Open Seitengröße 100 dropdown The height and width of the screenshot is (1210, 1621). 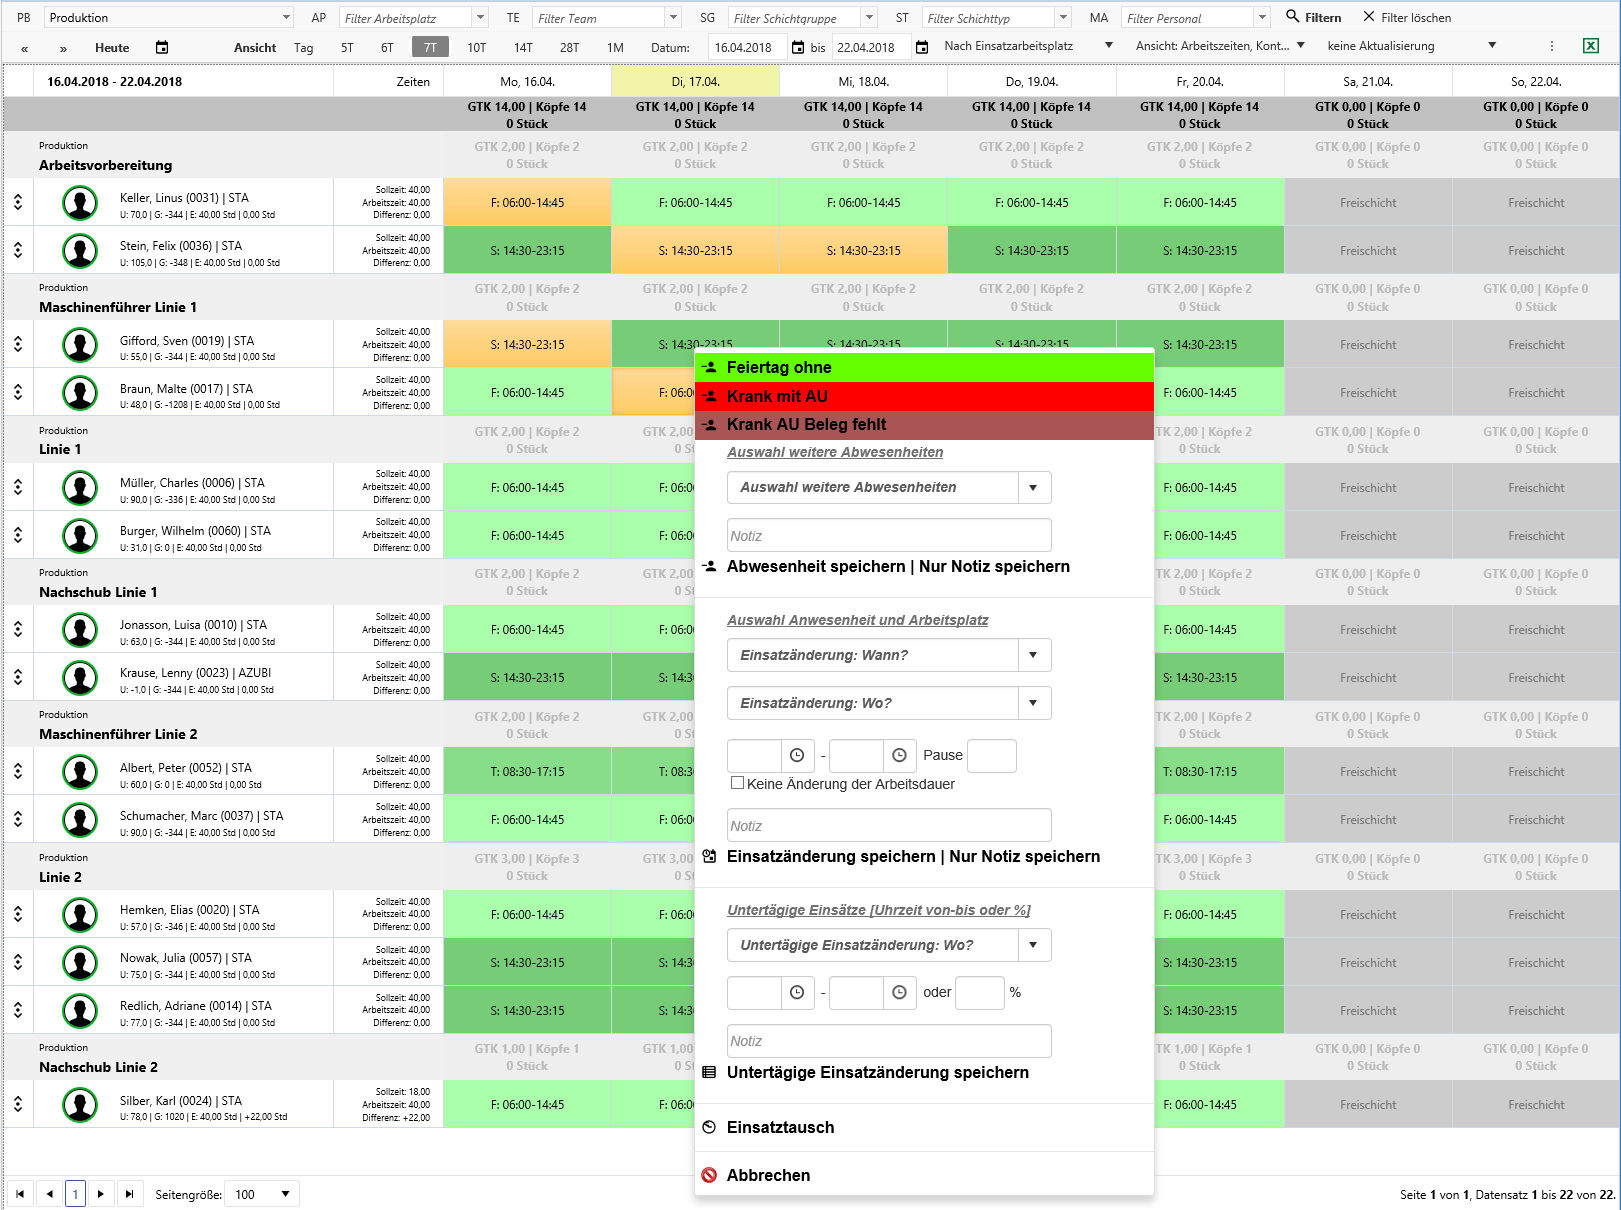tap(263, 1194)
